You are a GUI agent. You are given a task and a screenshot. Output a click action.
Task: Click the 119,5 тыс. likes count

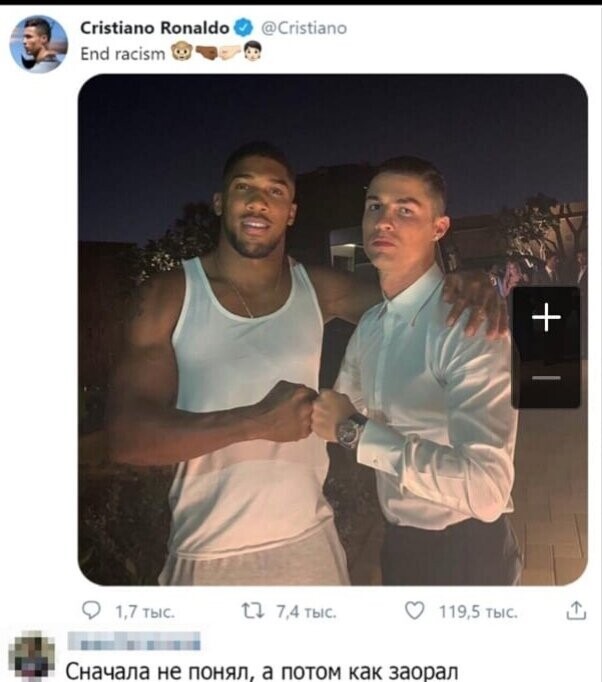point(478,612)
